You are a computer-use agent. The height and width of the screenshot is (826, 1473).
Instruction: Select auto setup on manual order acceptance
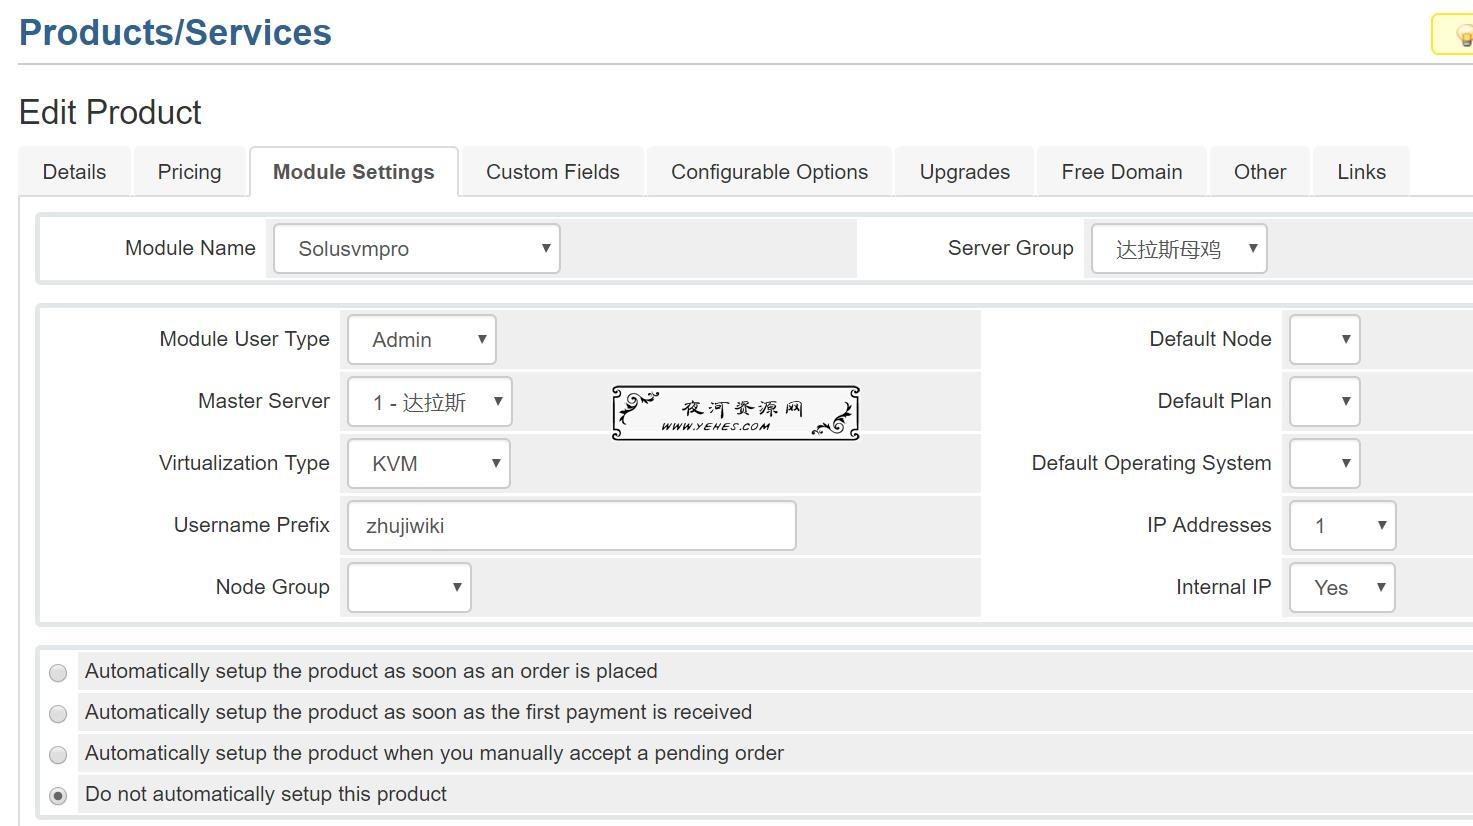58,755
